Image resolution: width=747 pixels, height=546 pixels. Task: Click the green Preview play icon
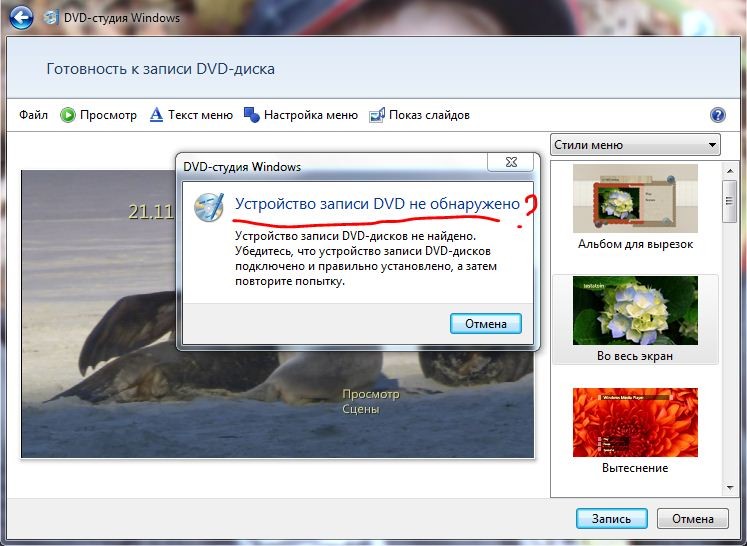pyautogui.click(x=68, y=115)
